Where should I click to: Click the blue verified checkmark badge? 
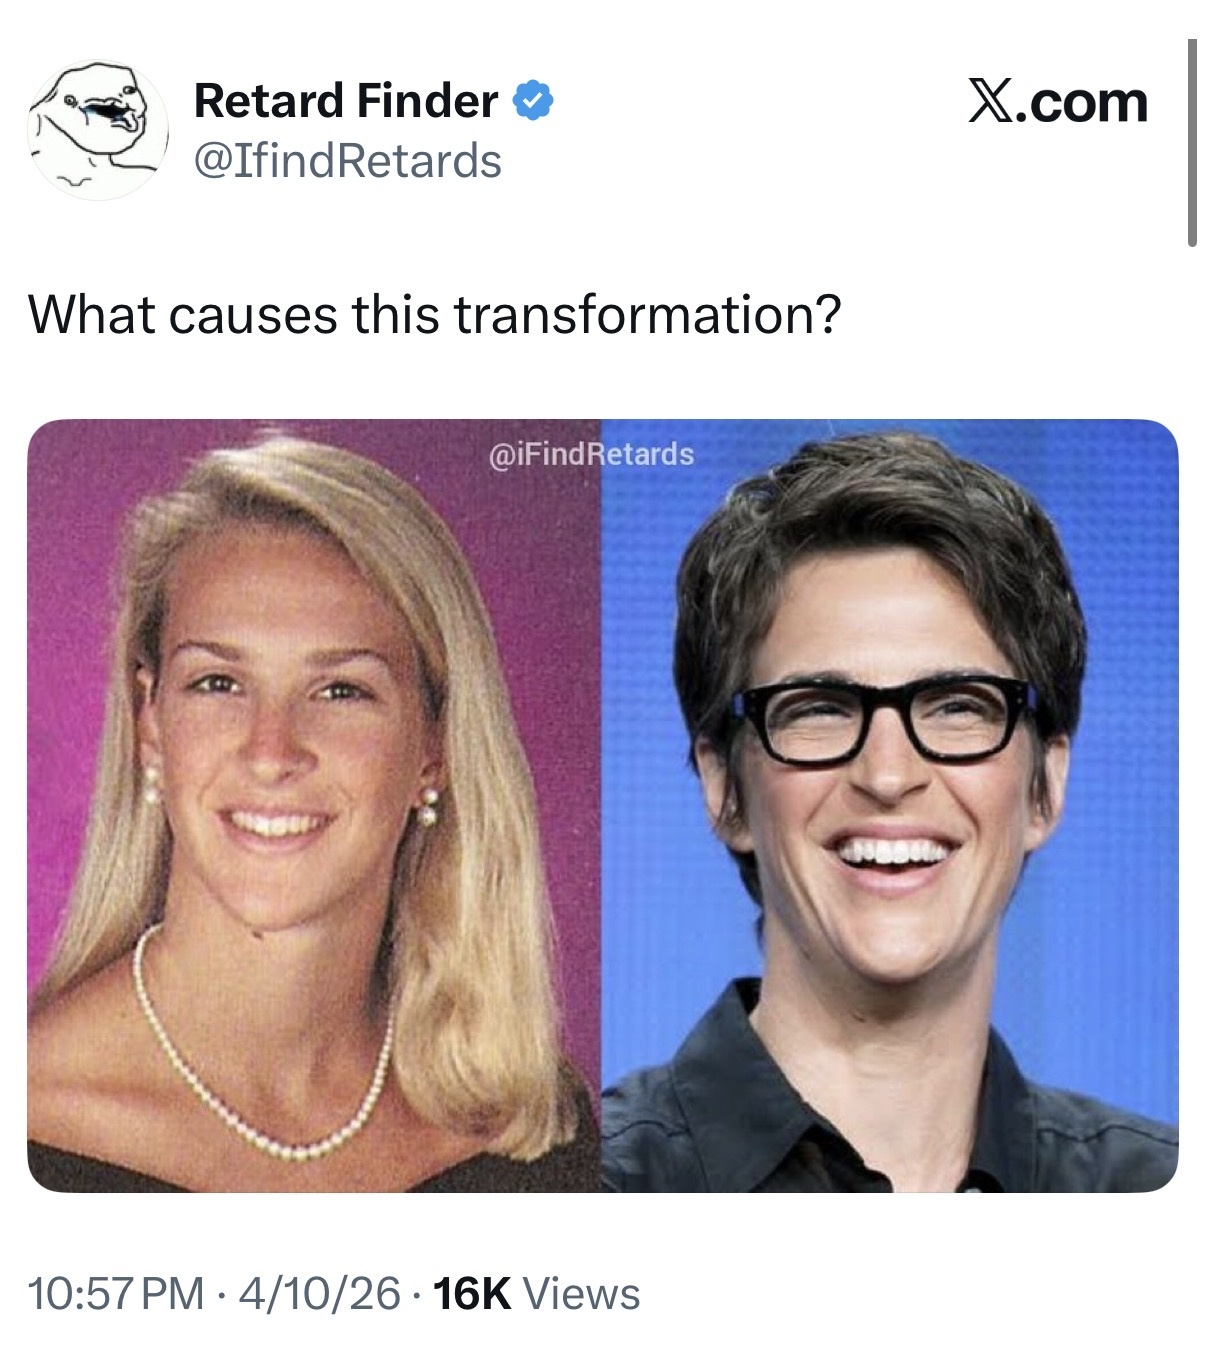coord(535,100)
